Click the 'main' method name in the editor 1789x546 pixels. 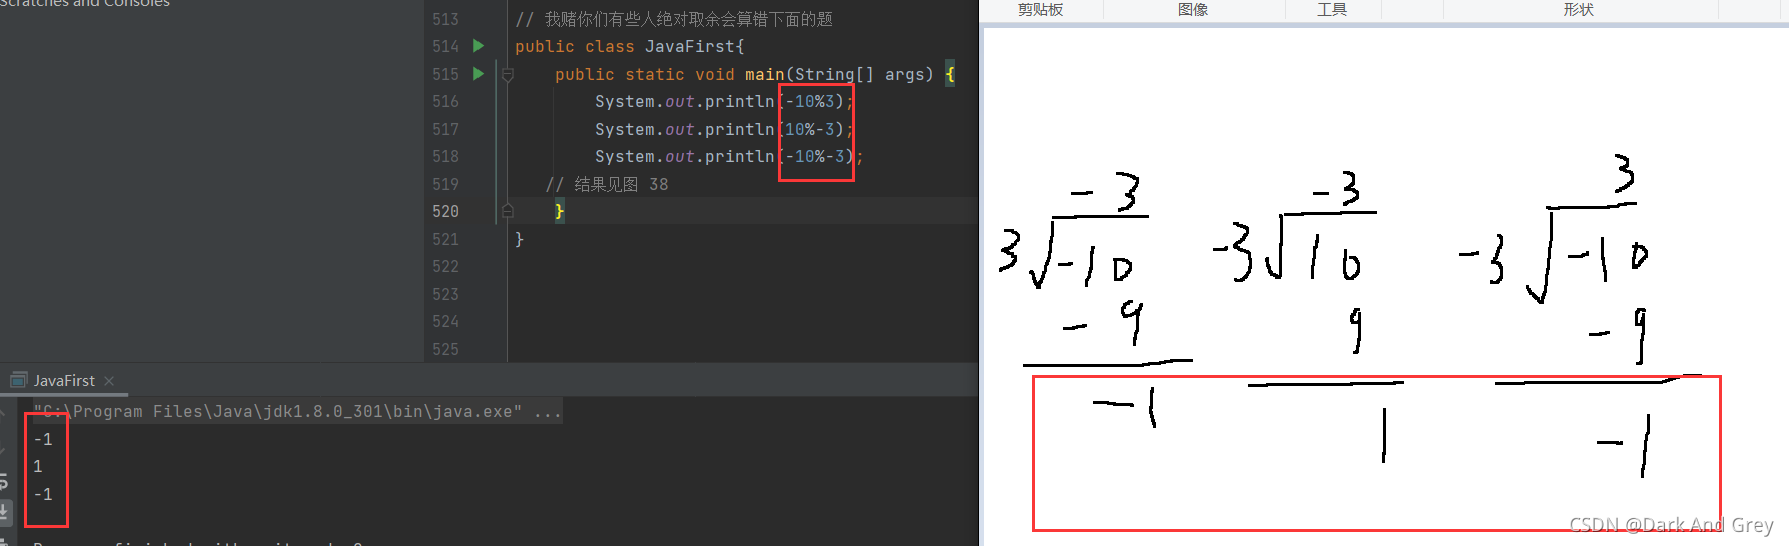(764, 74)
